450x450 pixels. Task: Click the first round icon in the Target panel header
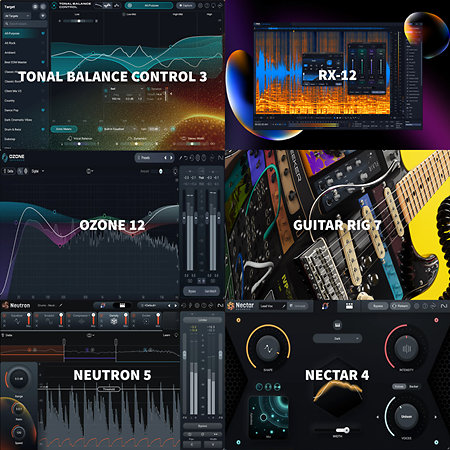pyautogui.click(x=35, y=6)
